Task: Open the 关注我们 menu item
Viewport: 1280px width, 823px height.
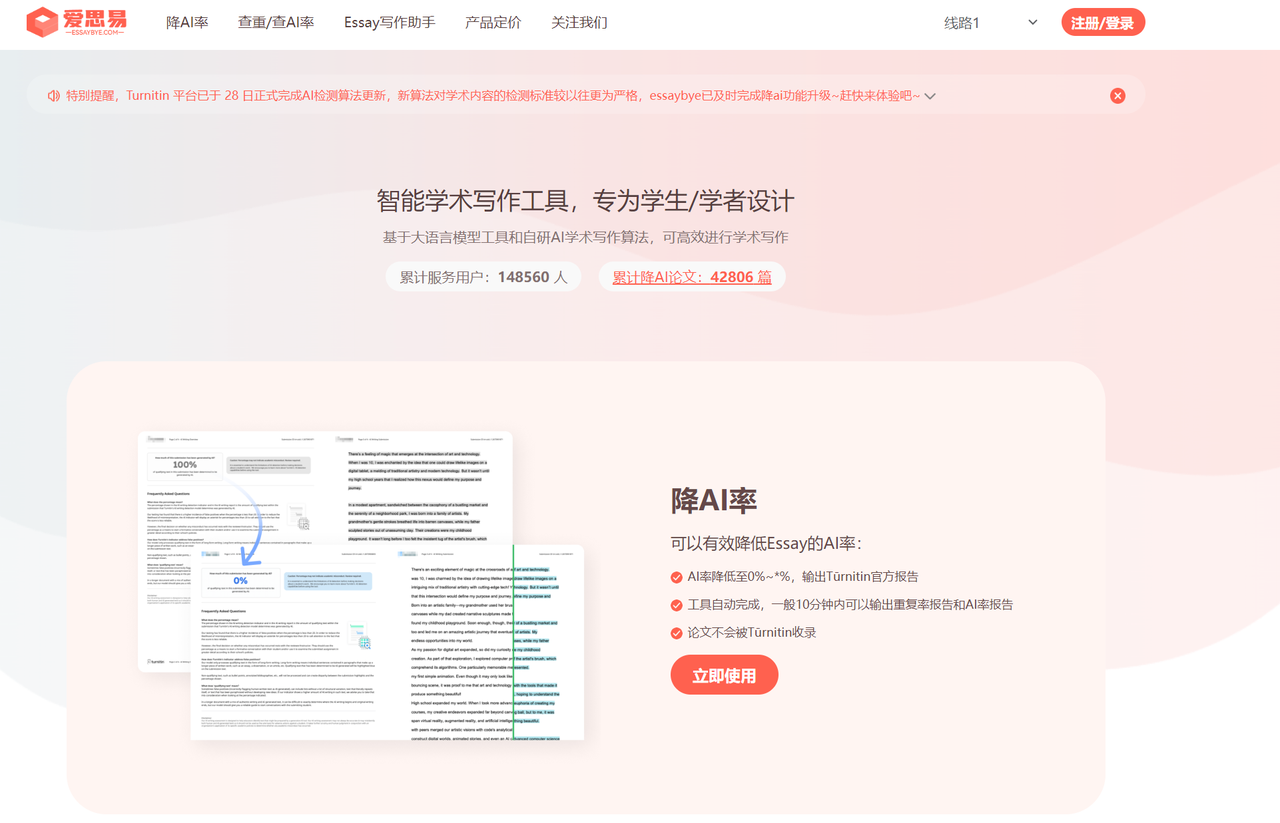Action: pyautogui.click(x=579, y=22)
